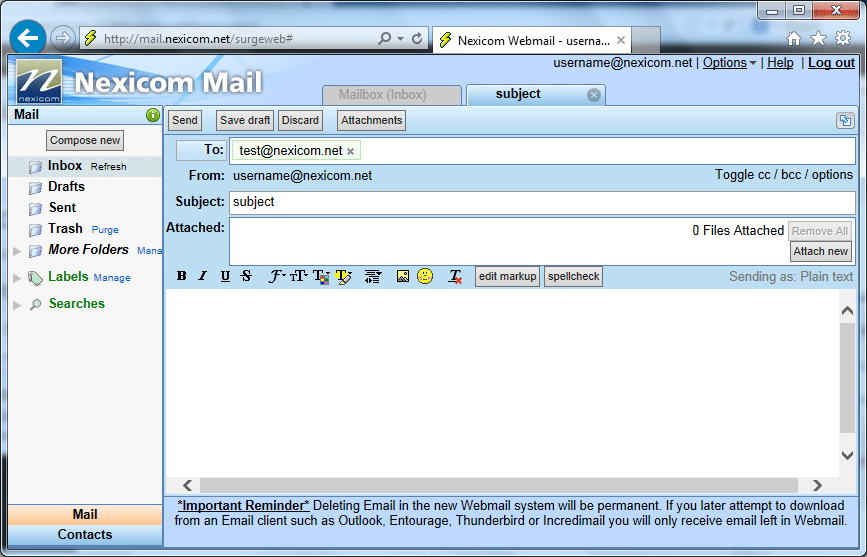Screen dimensions: 867x557
Task: Close the Nexicom Webmail browser tab
Action: pyautogui.click(x=621, y=40)
